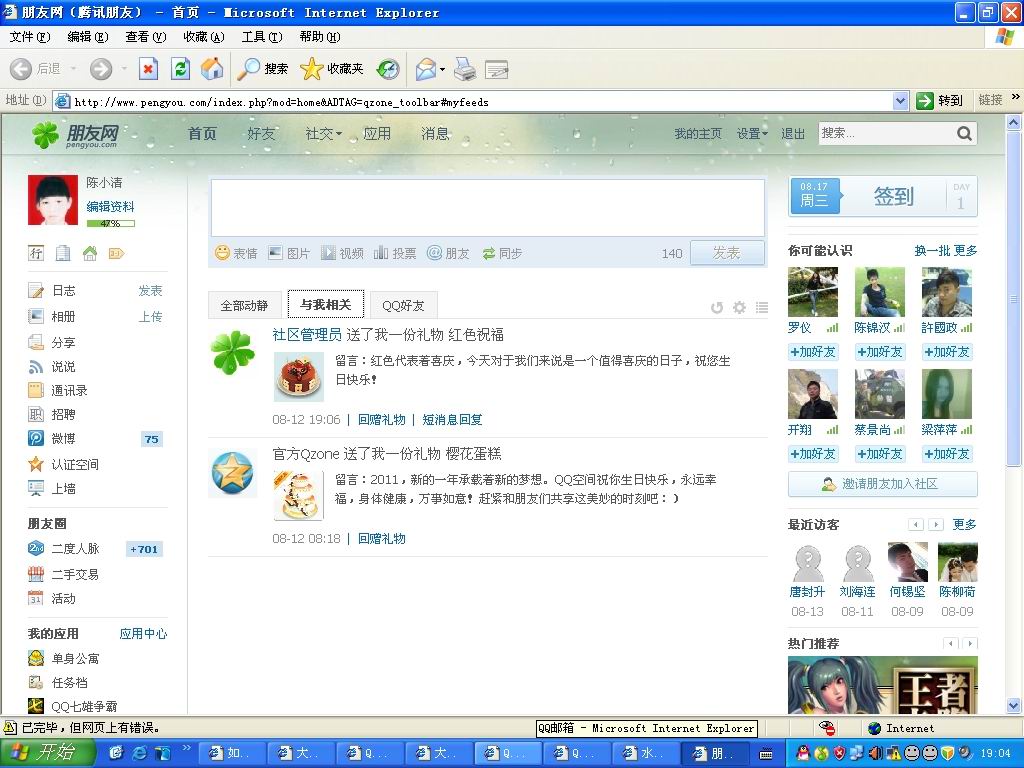Insert emoticon via 表情 icon
This screenshot has width=1024, height=768.
click(236, 253)
